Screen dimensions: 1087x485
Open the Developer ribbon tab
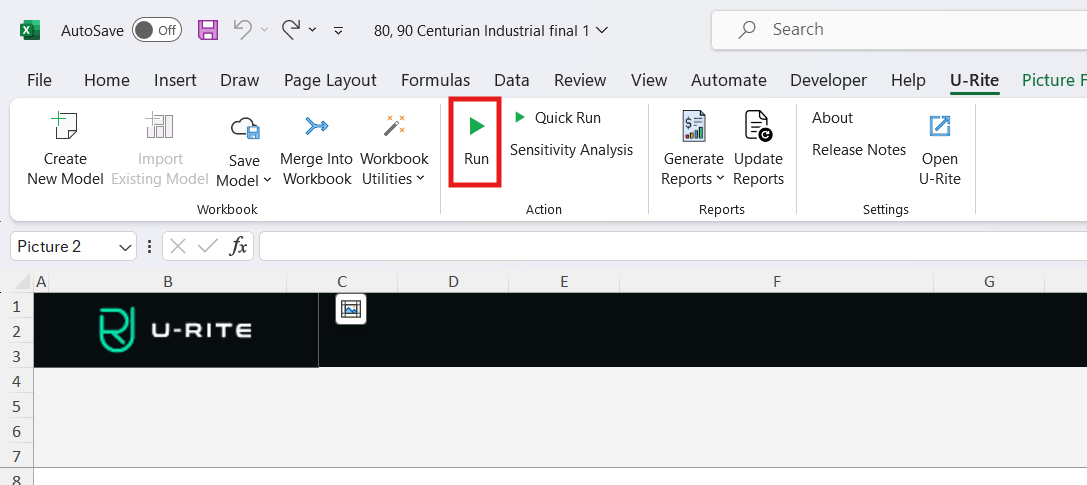(828, 80)
